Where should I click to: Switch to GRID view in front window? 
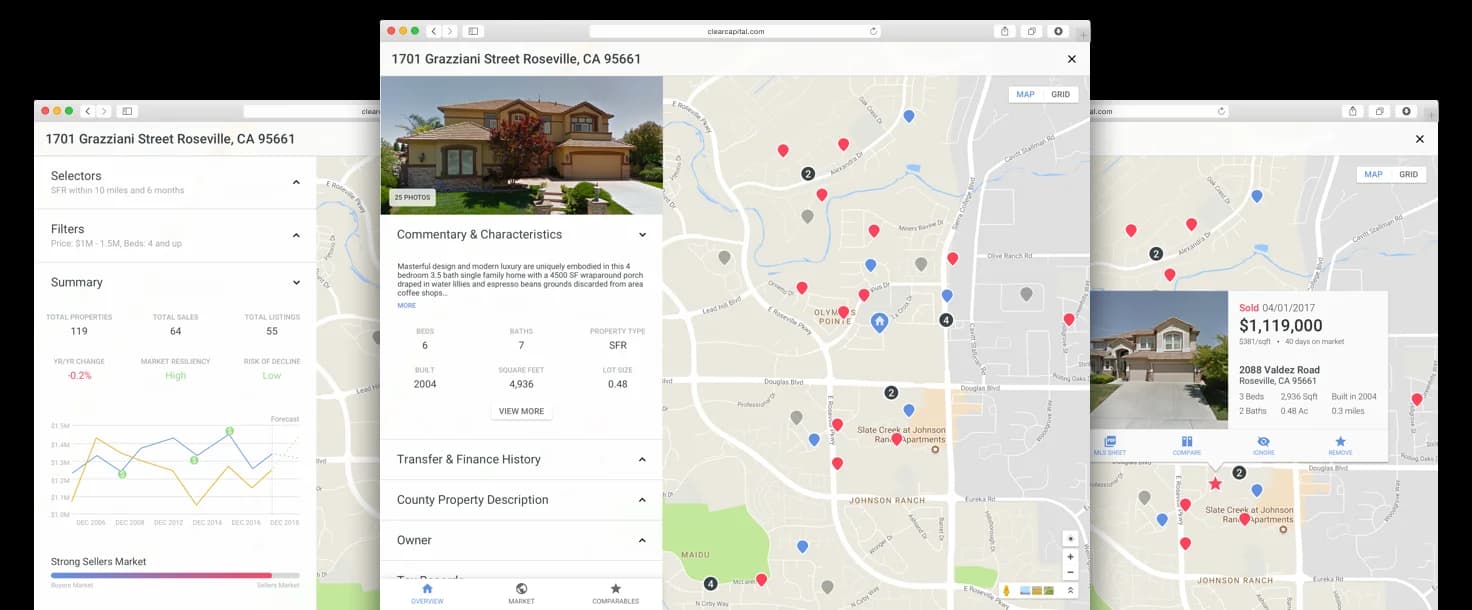pos(1060,94)
